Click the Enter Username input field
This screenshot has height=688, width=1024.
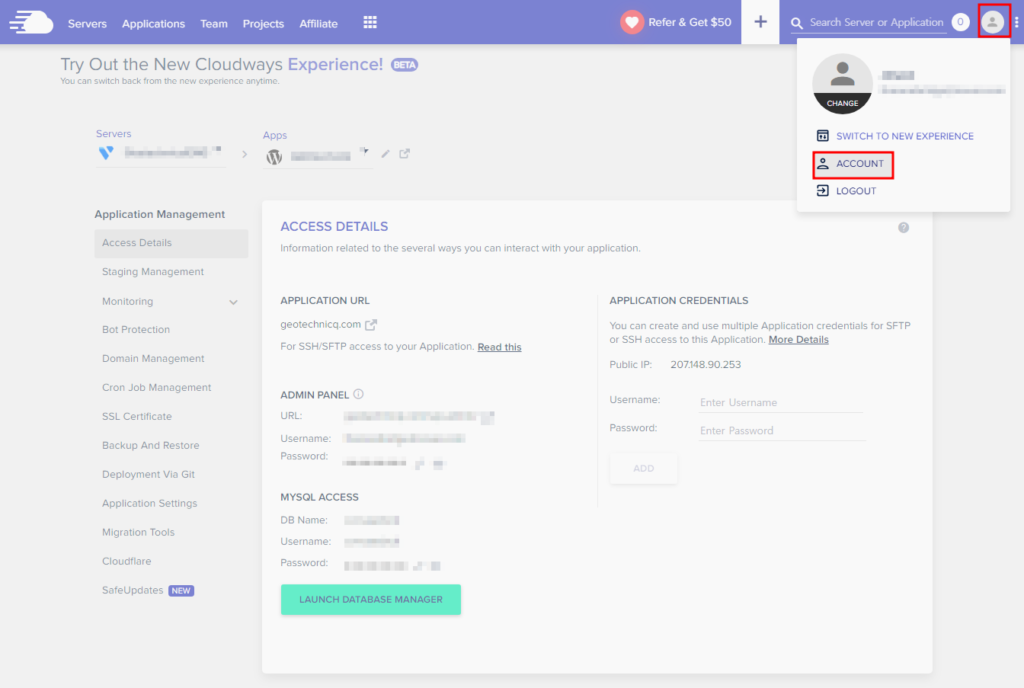[781, 403]
